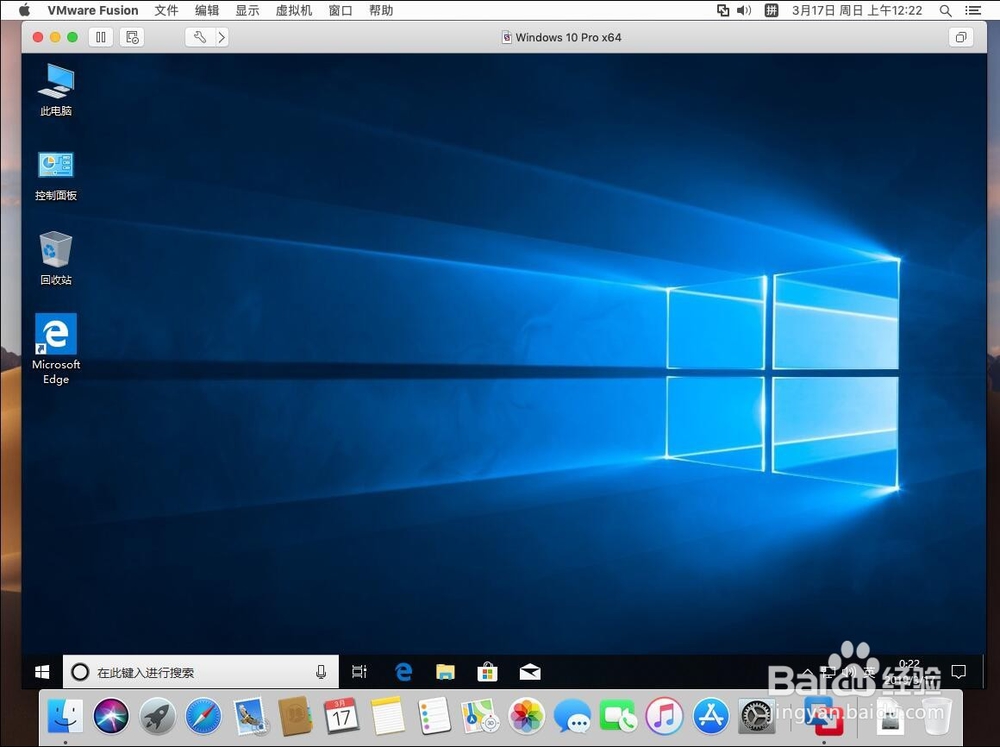Open Photos in the Dock
1000x747 pixels.
coord(526,715)
